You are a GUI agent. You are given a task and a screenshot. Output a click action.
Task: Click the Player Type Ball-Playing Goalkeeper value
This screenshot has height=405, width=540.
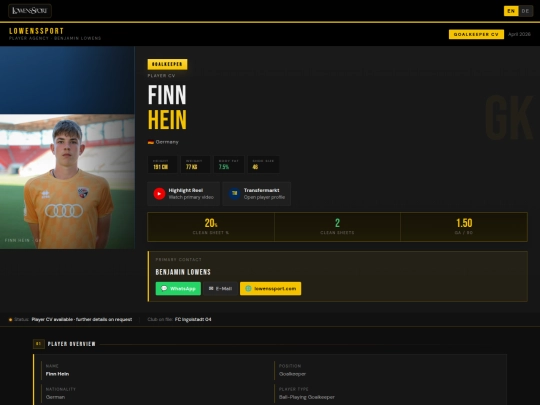[x=307, y=397]
